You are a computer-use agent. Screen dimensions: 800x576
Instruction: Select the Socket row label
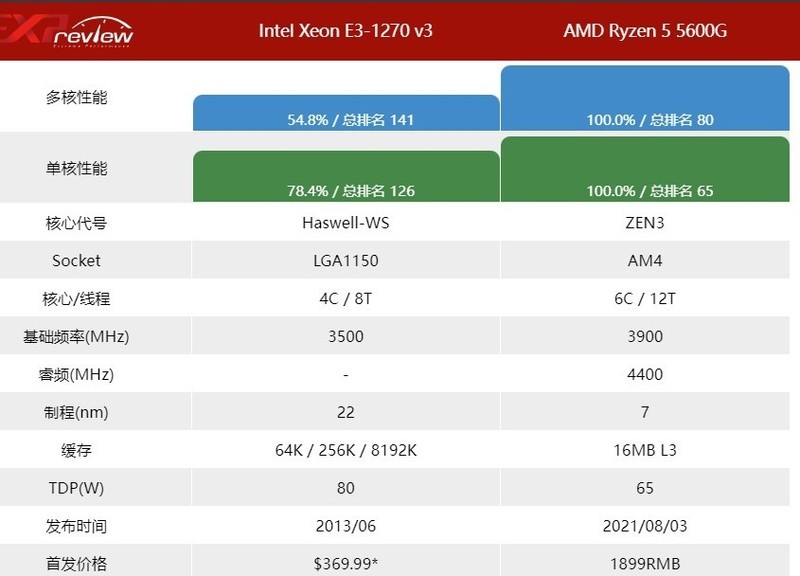click(x=77, y=261)
